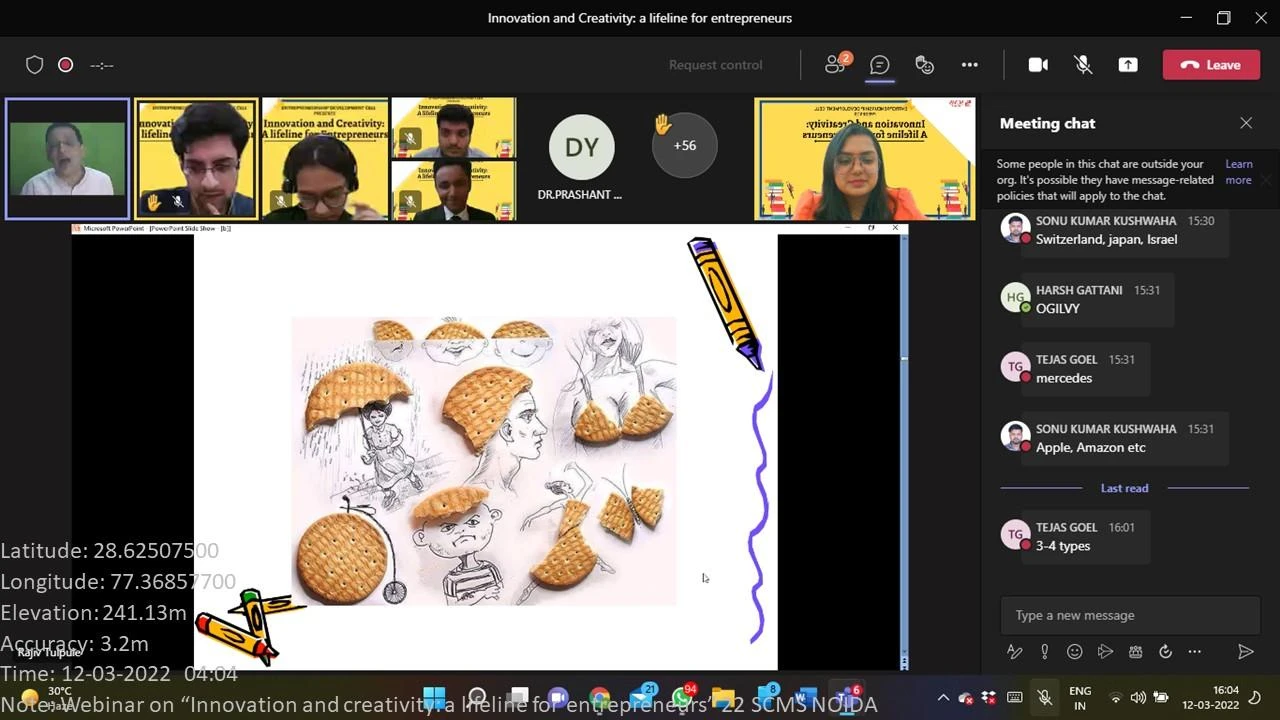Click the shield security icon

click(35, 65)
